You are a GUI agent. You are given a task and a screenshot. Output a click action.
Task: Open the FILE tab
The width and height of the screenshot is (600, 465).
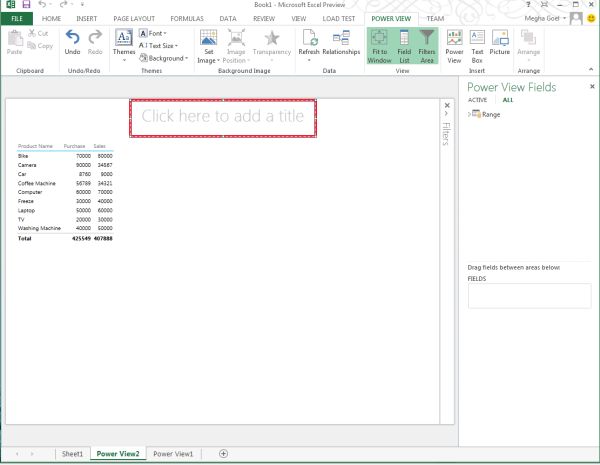pos(17,19)
